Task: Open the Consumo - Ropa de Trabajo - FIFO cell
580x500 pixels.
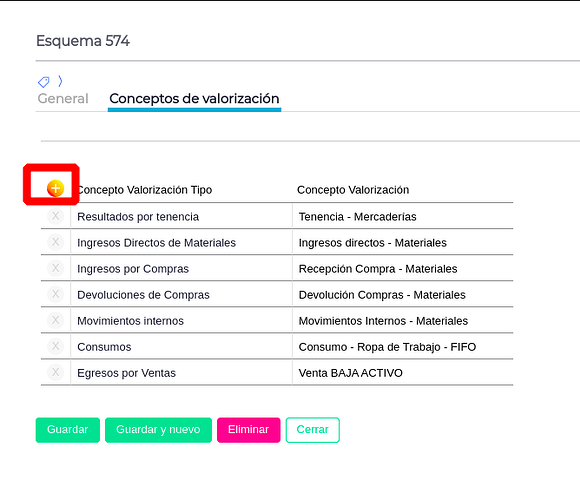Action: pyautogui.click(x=402, y=347)
